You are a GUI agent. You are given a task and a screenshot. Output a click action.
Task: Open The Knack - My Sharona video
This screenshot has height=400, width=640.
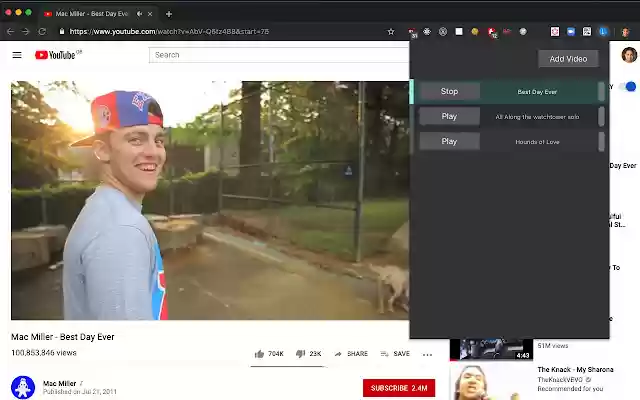[575, 369]
